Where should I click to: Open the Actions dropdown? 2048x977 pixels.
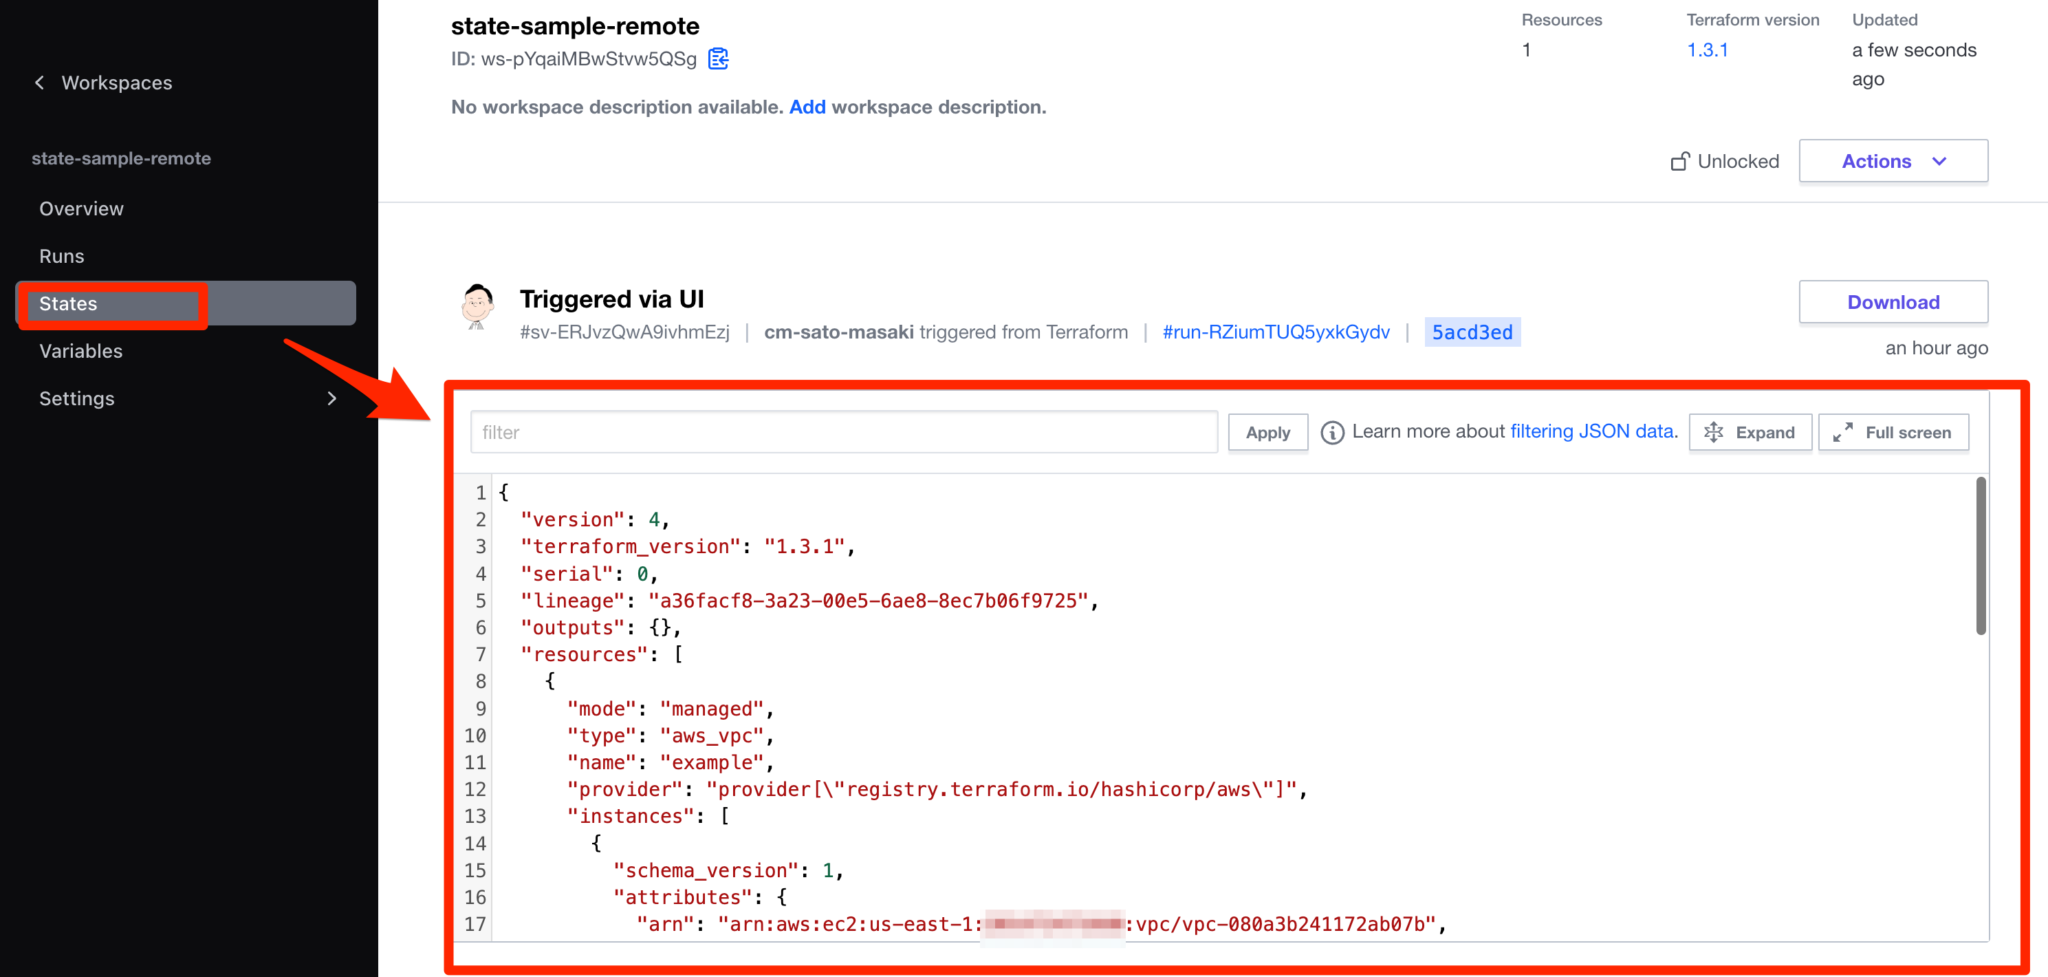[1892, 160]
